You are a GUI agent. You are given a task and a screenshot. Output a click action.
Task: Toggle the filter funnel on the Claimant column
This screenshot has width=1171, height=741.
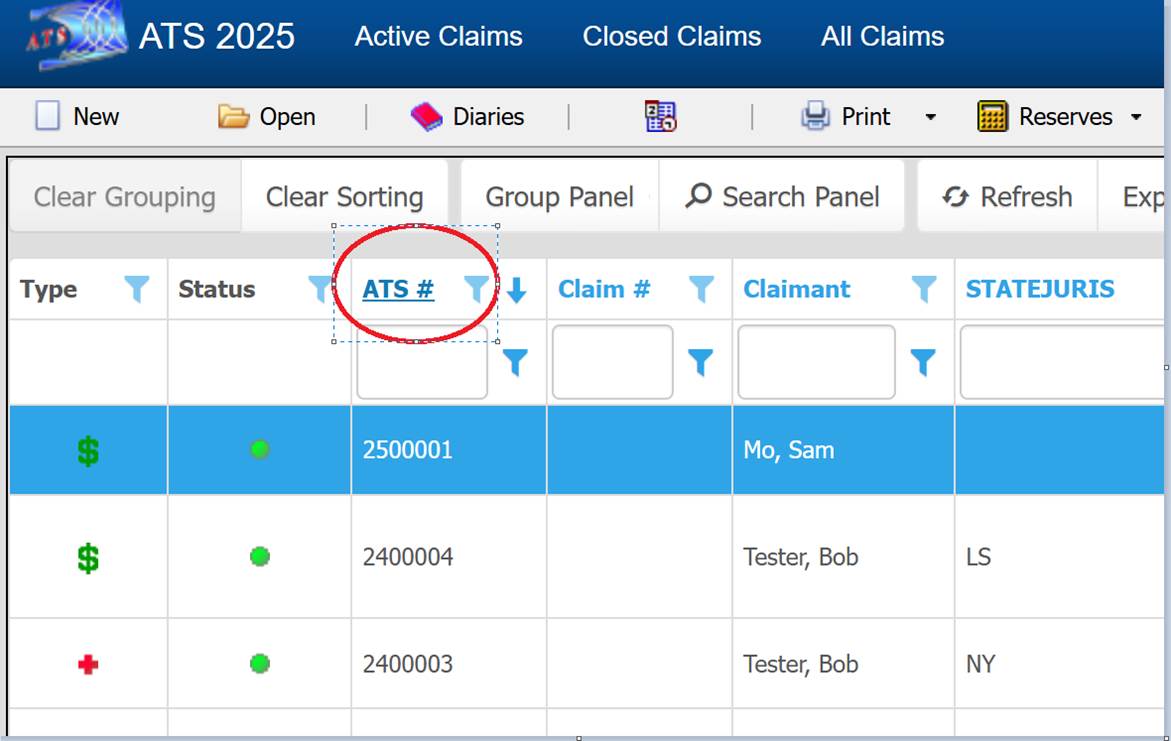point(922,289)
